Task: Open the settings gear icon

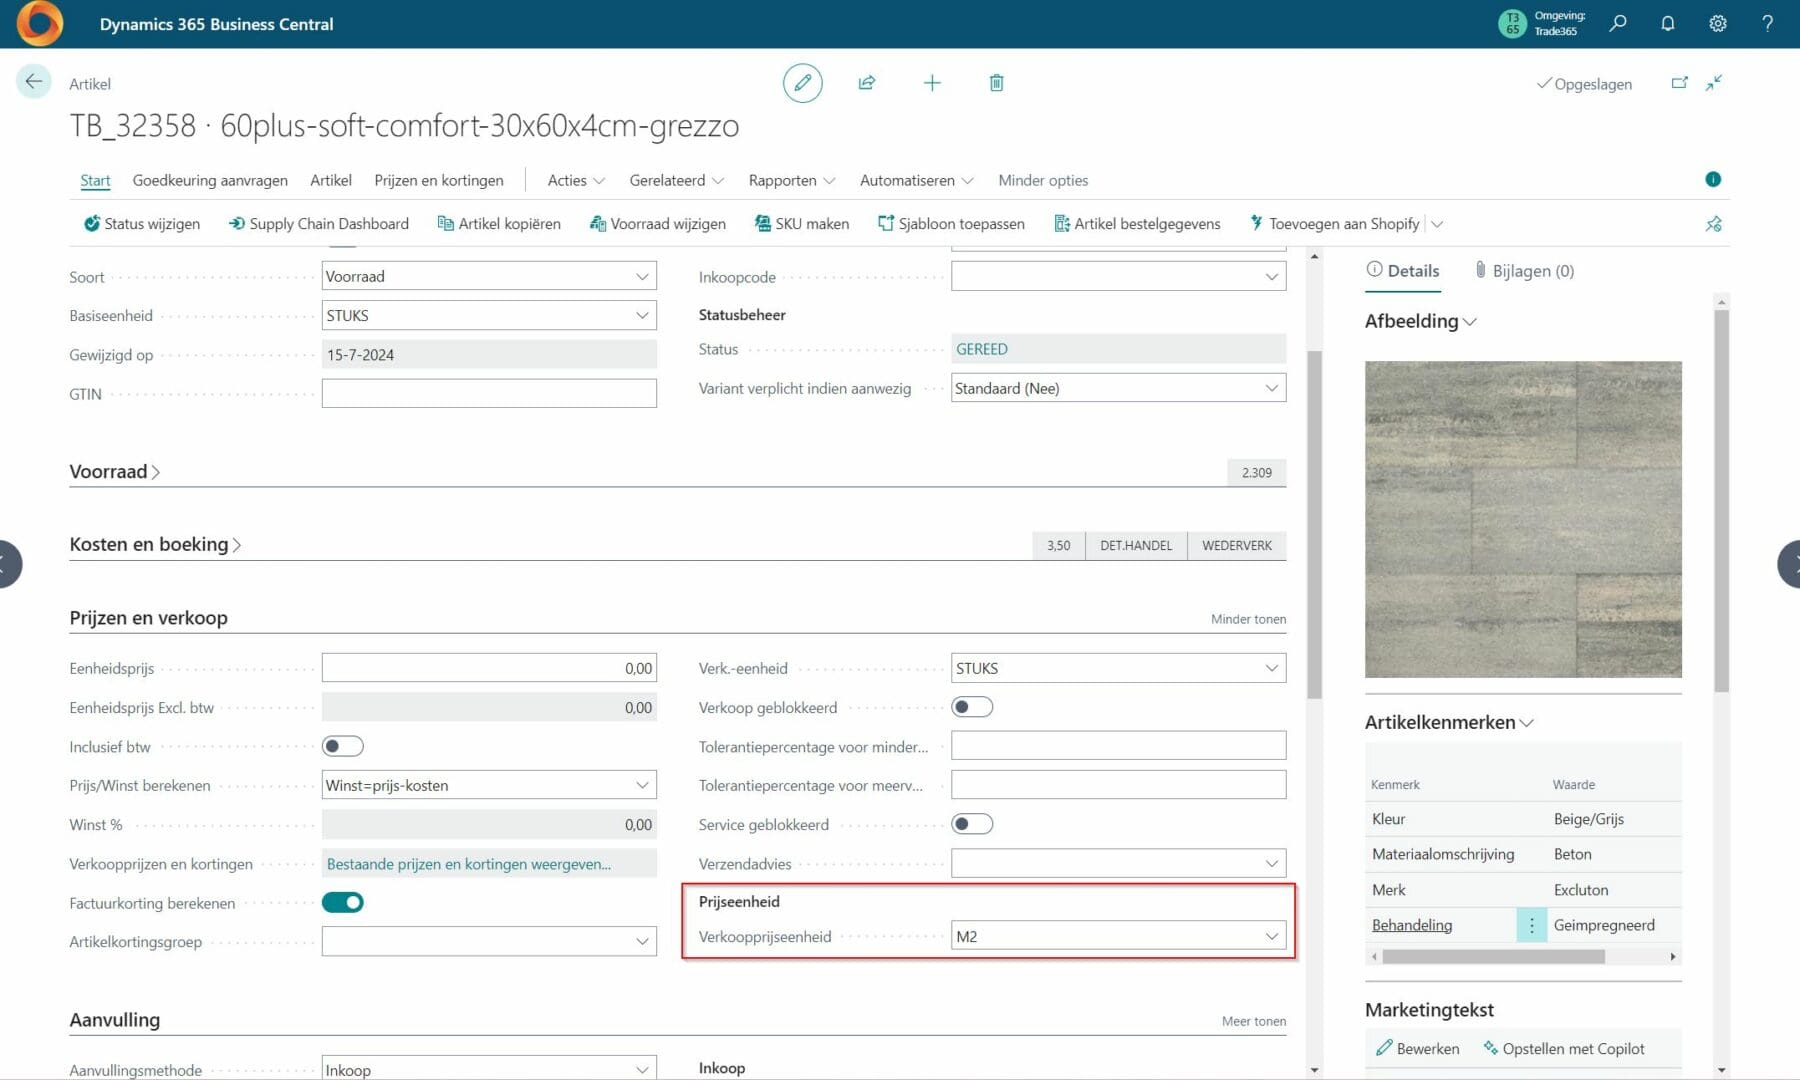Action: (x=1717, y=23)
